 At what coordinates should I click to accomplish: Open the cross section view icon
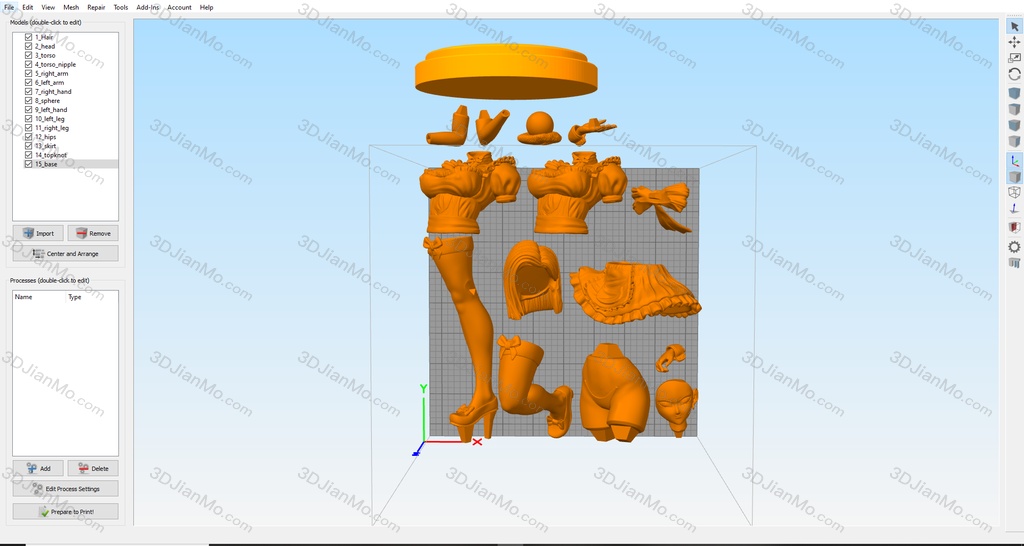click(1014, 227)
